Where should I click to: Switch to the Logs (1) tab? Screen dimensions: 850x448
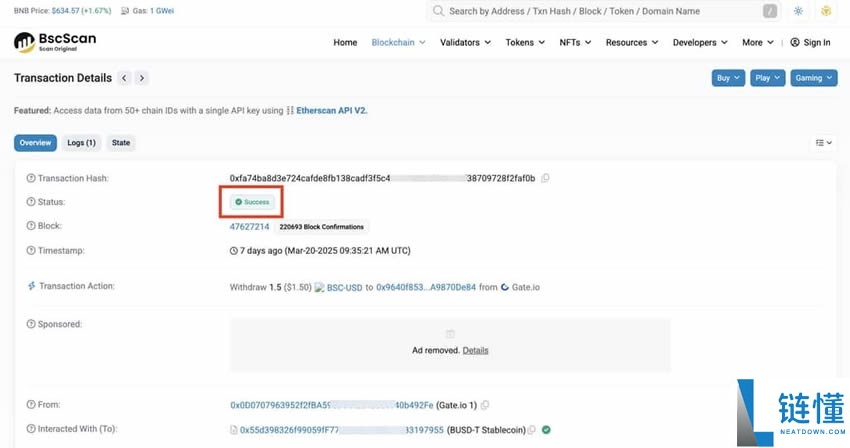click(x=81, y=143)
